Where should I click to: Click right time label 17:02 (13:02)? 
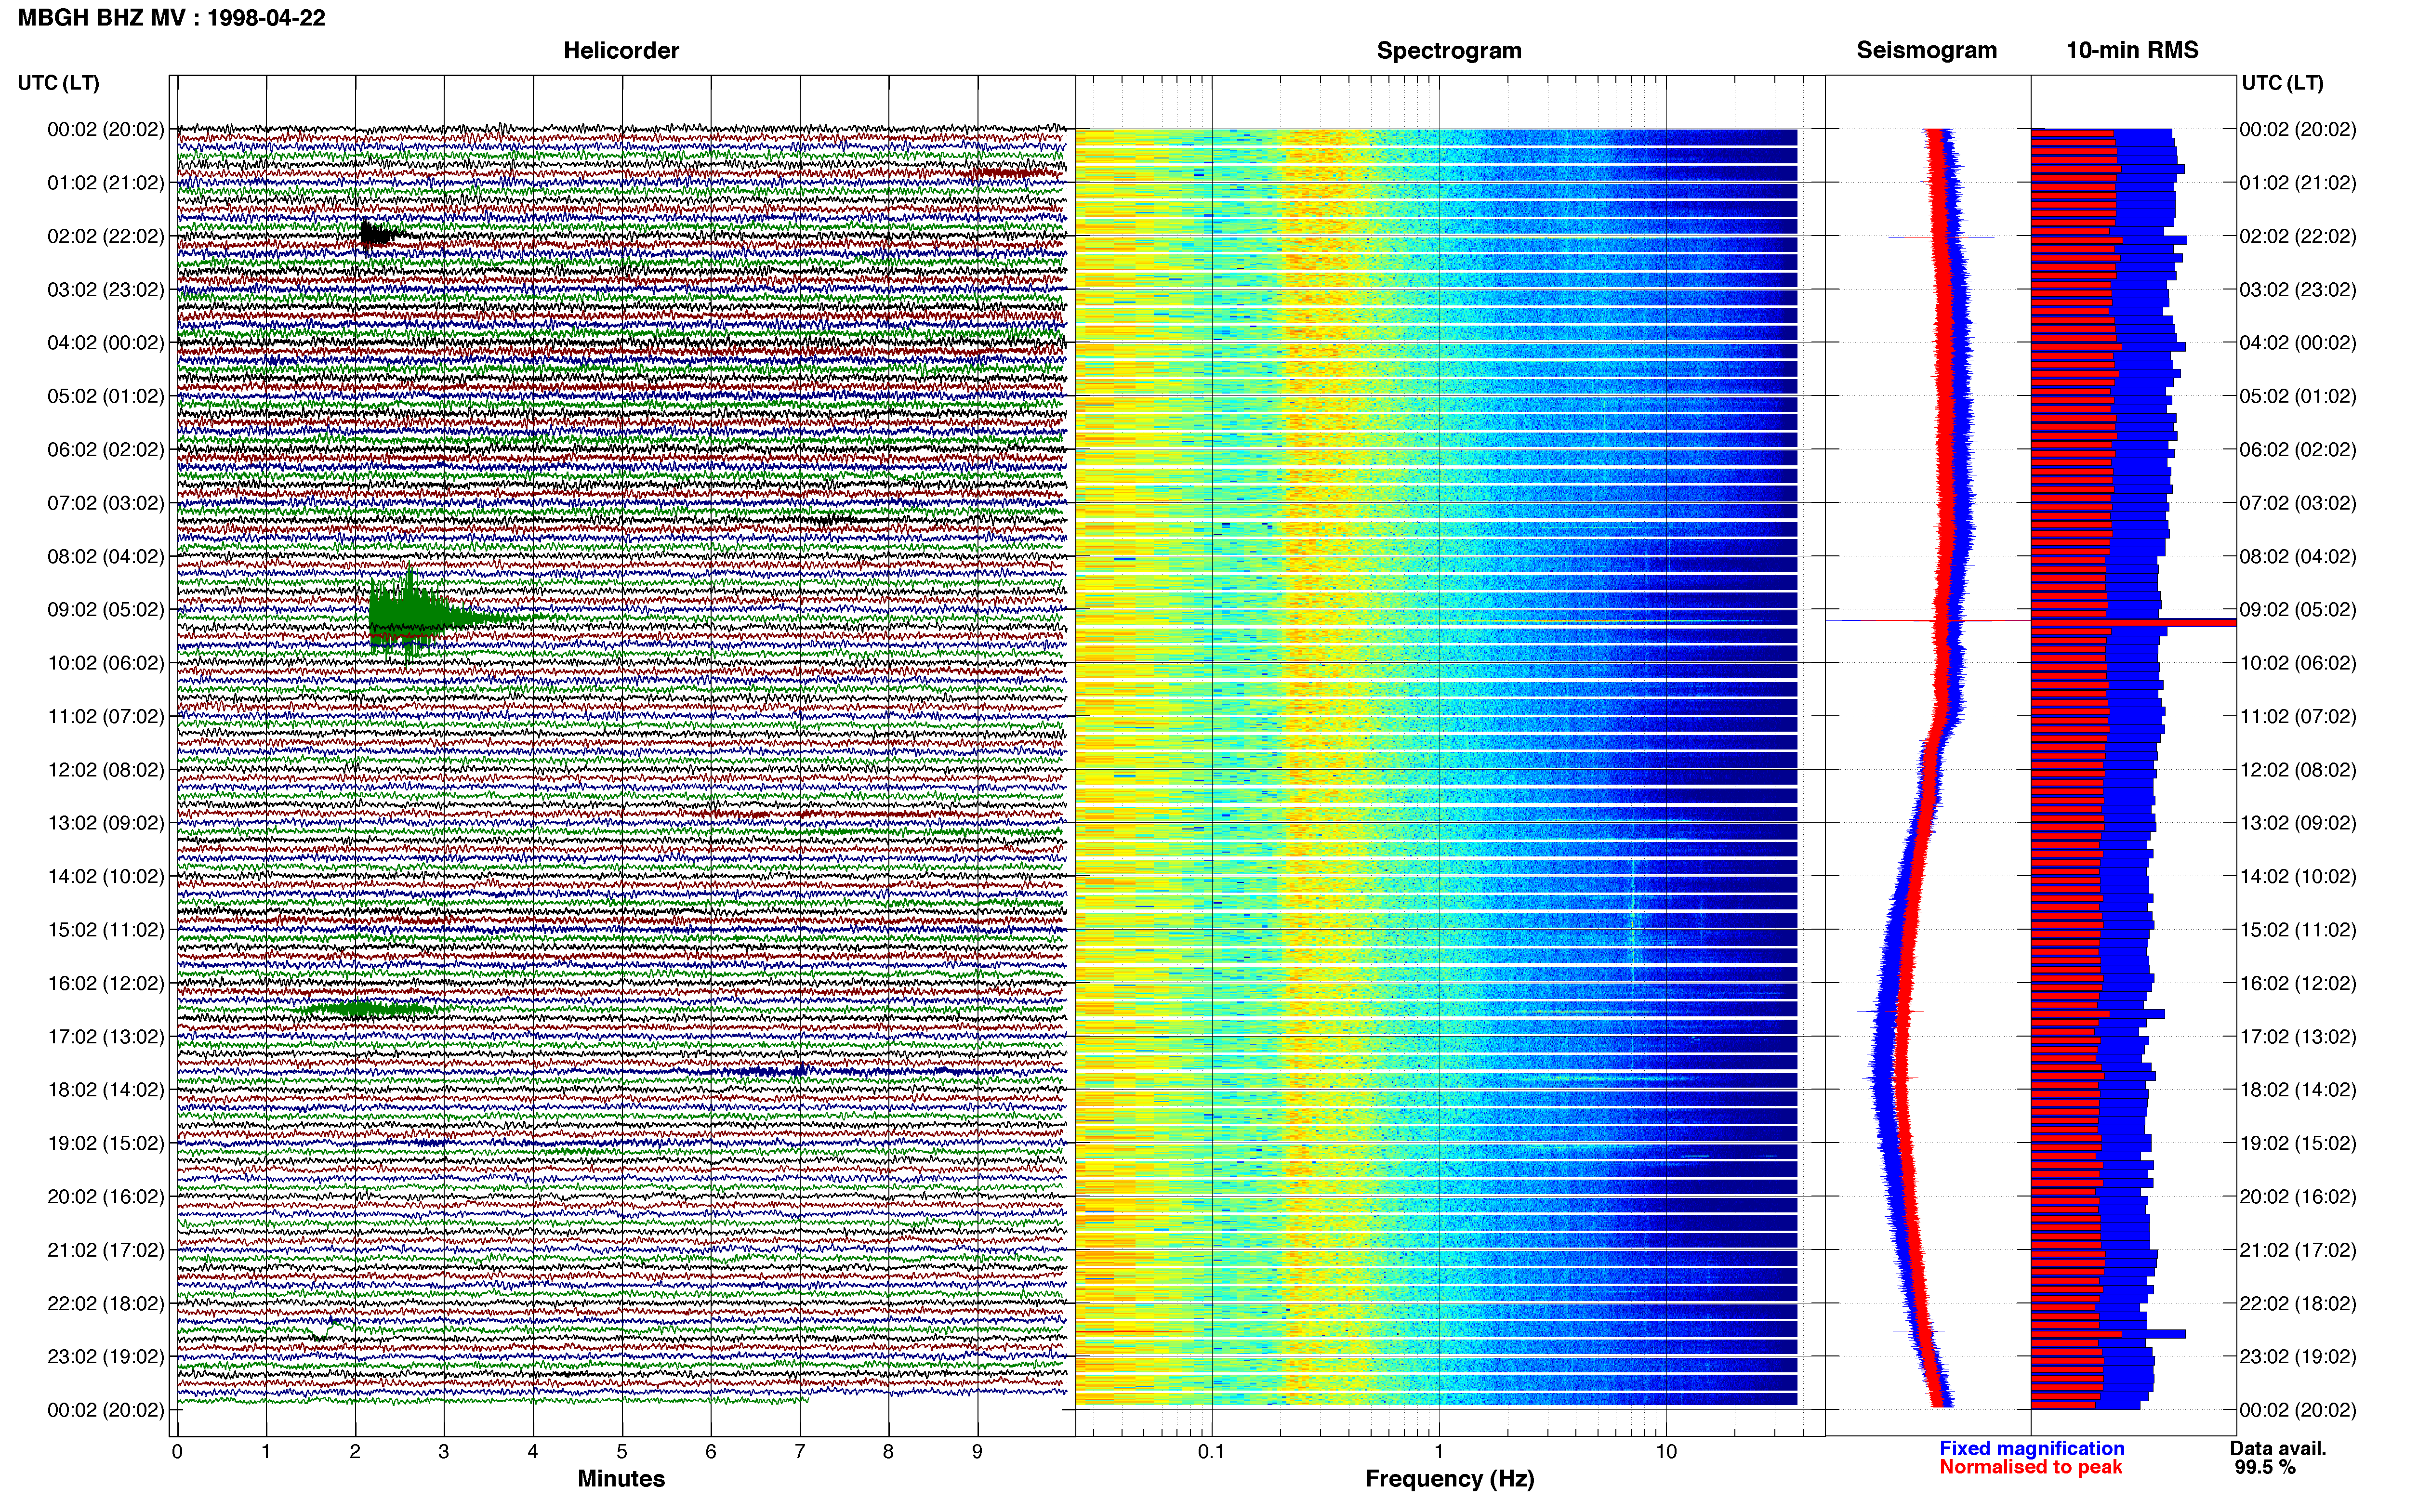[2298, 1037]
